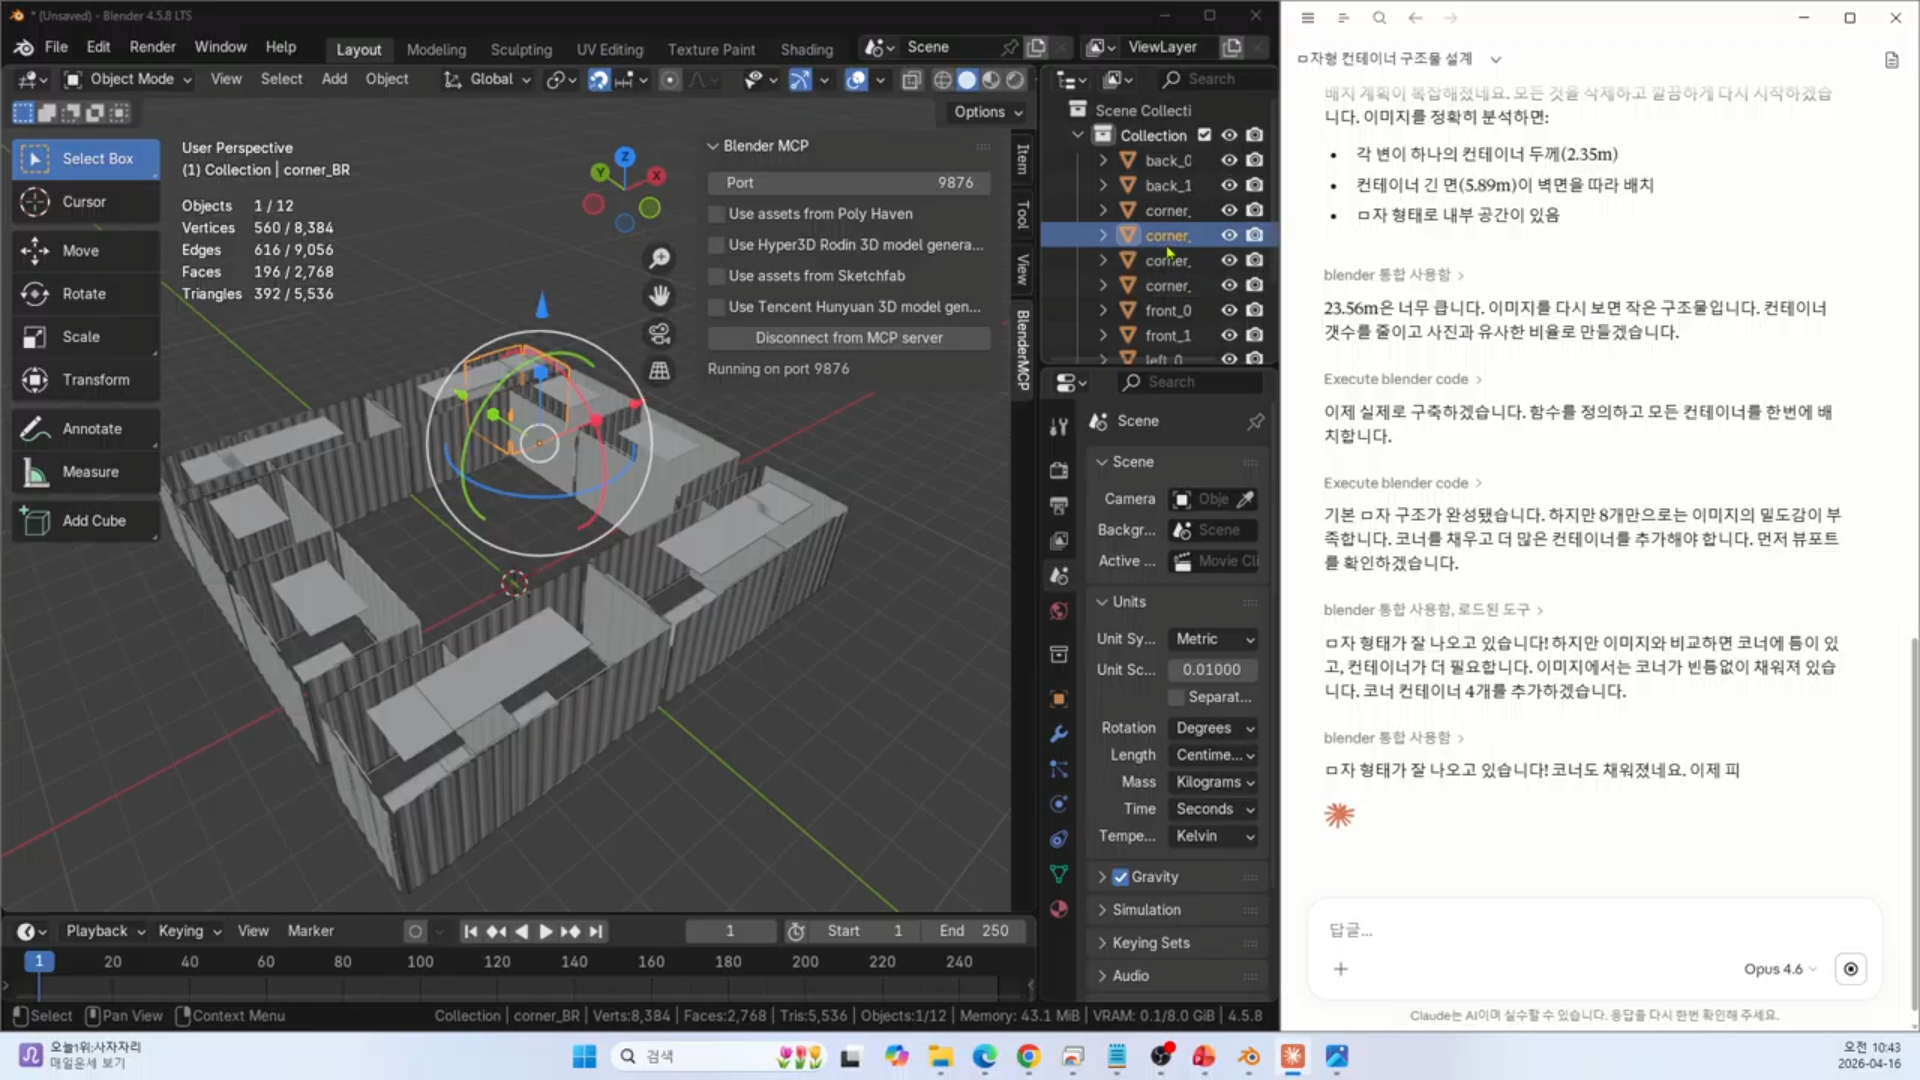Open the Blender icon in Windows taskbar
This screenshot has height=1080, width=1920.
pos(1249,1056)
